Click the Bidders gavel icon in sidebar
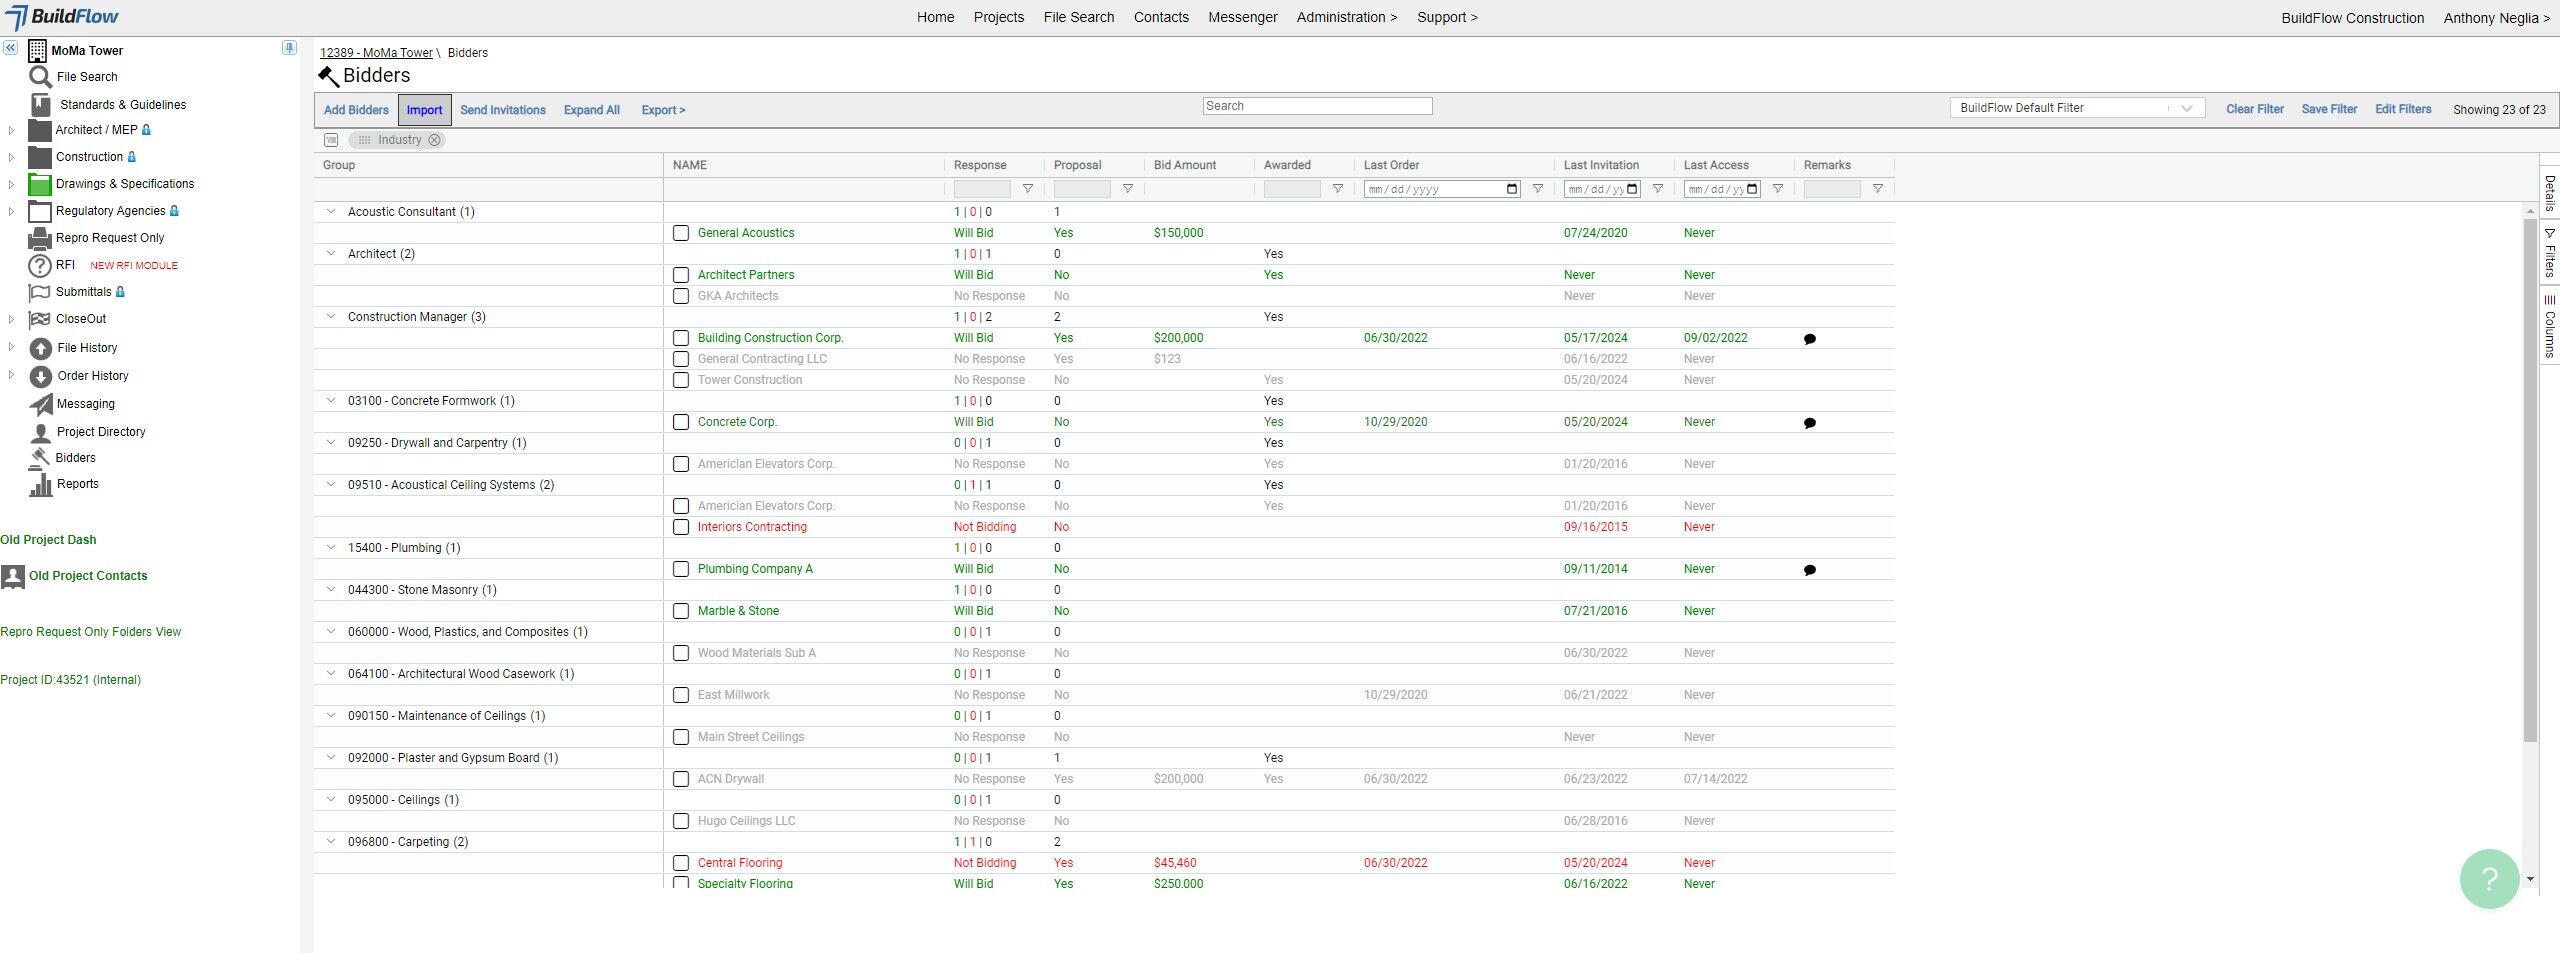 point(41,458)
